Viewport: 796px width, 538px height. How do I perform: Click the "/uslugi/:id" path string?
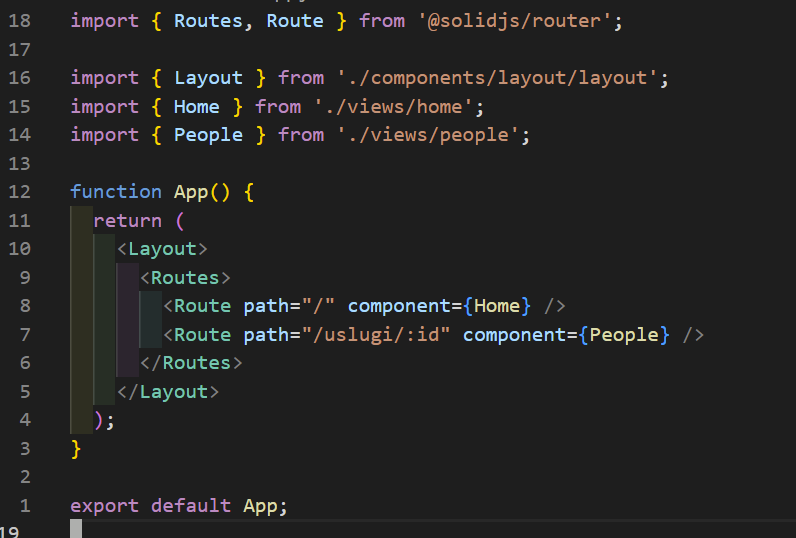[x=376, y=335]
